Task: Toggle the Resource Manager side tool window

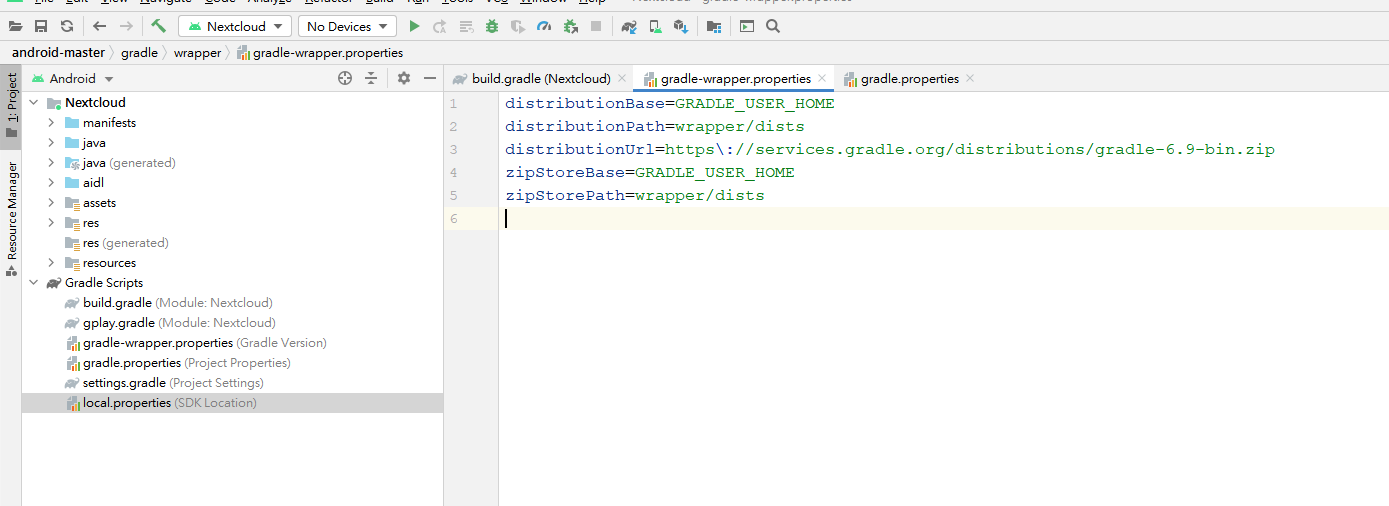Action: pos(11,219)
